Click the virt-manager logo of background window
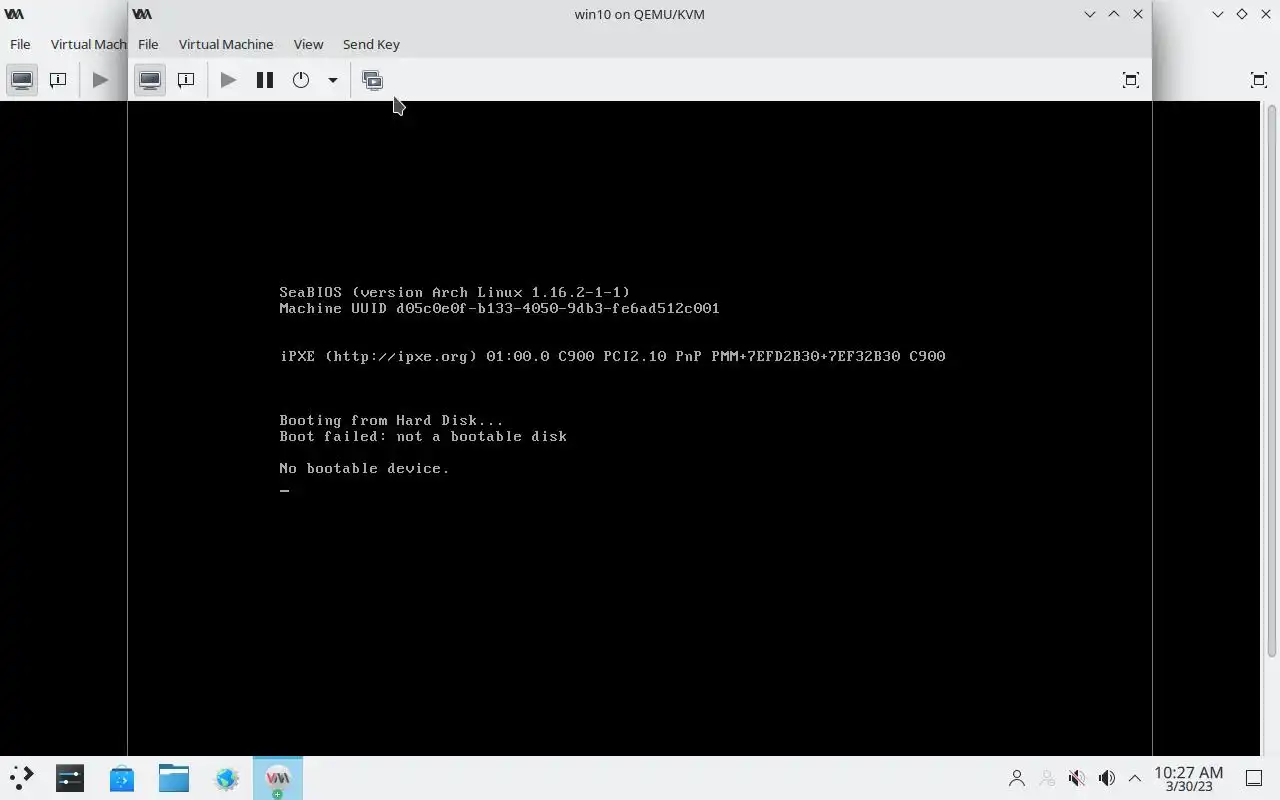 pos(14,14)
